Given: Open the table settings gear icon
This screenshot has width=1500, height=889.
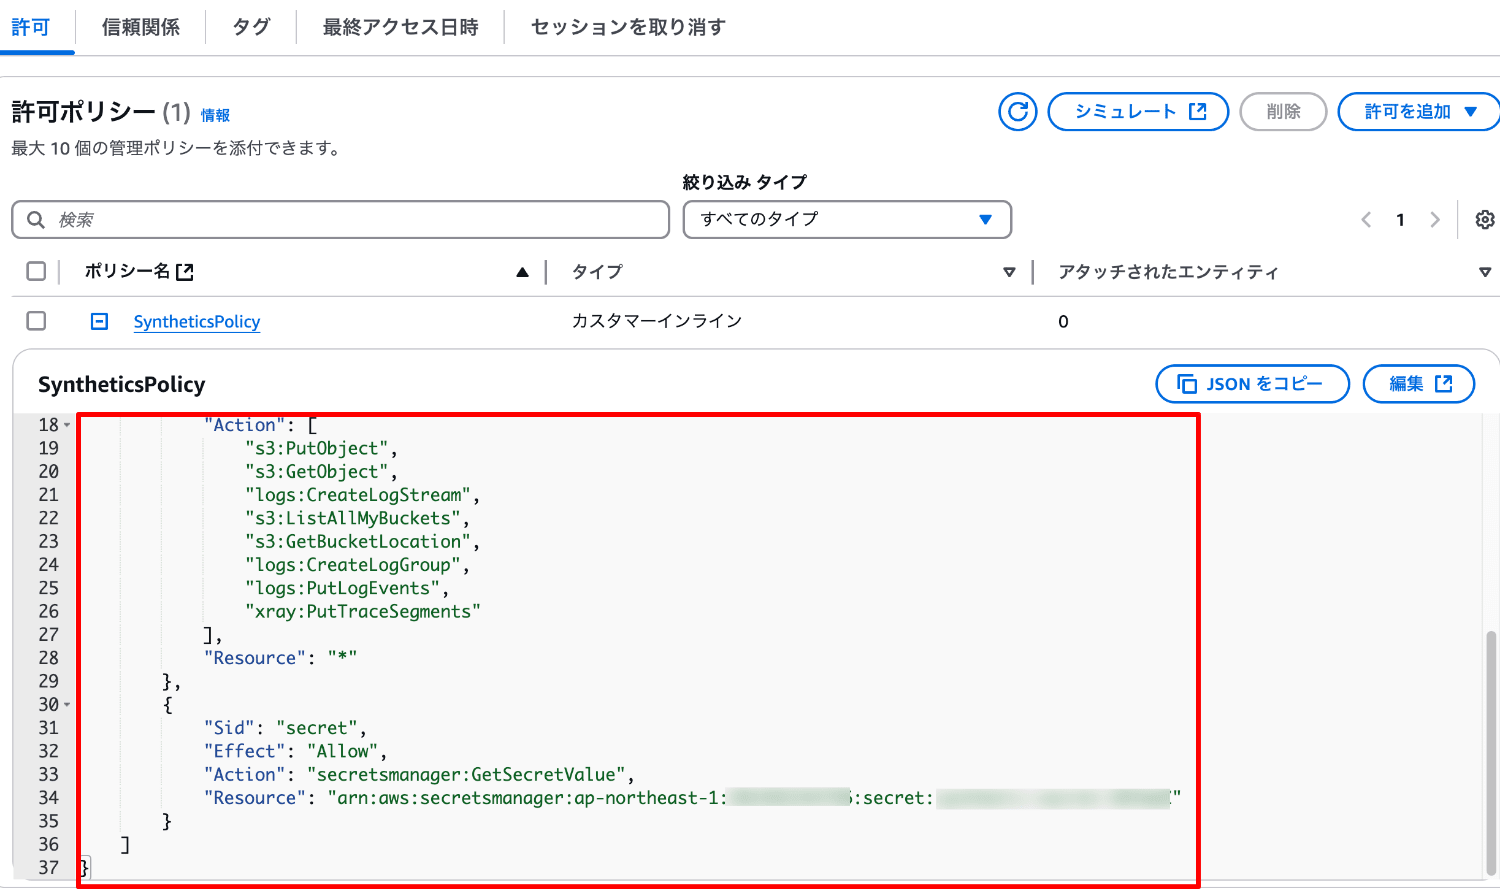Looking at the screenshot, I should [x=1485, y=219].
